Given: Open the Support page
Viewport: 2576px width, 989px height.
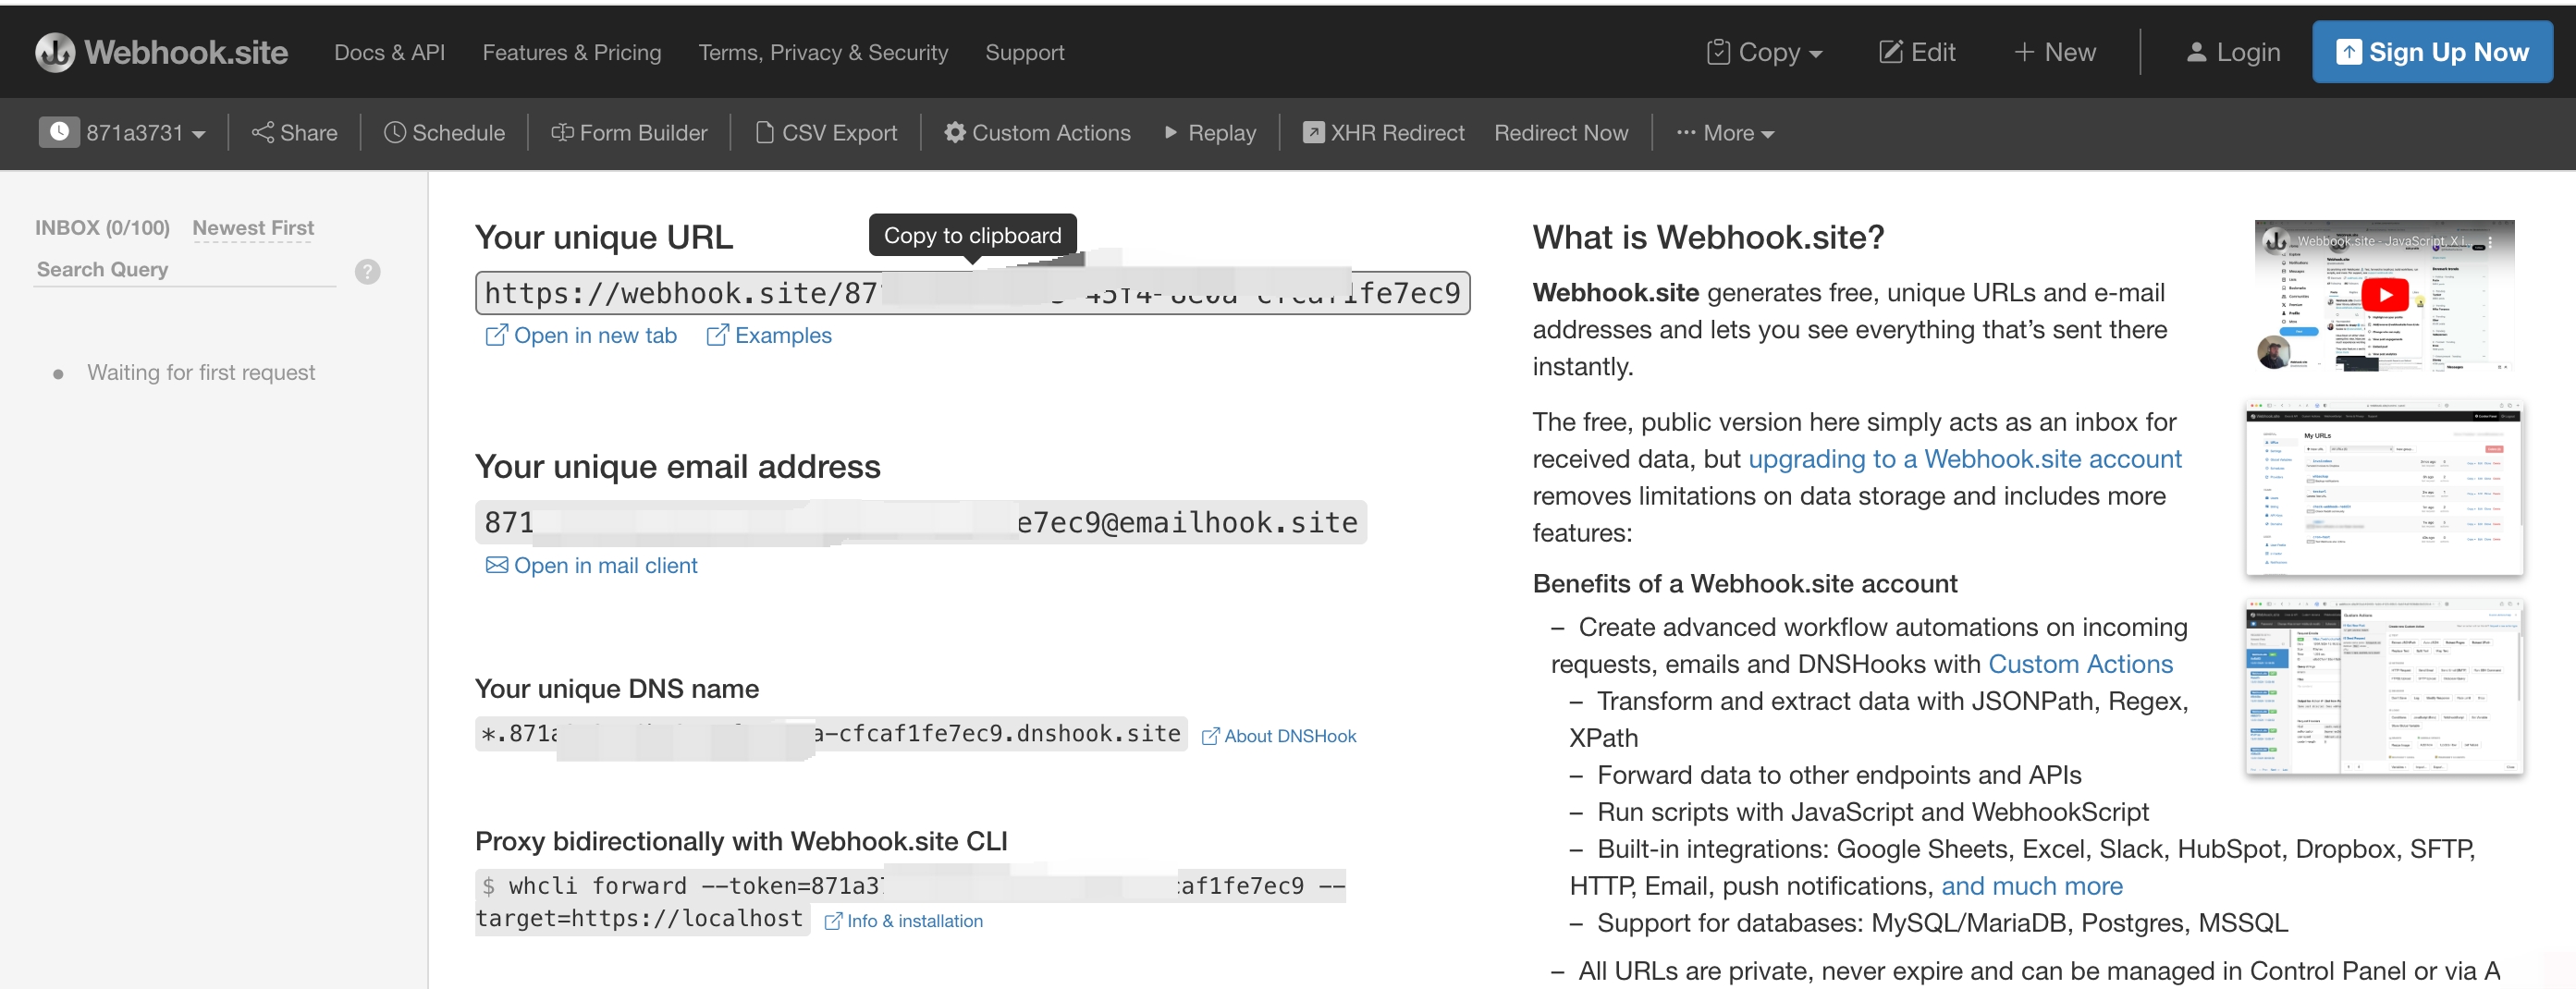Looking at the screenshot, I should (x=1024, y=52).
